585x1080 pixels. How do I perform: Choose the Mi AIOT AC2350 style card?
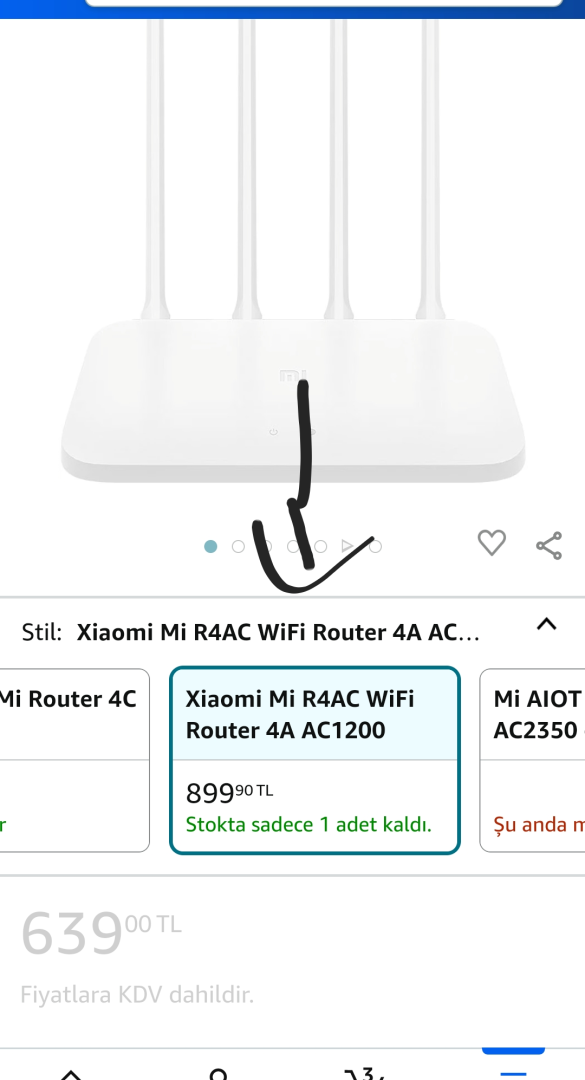pyautogui.click(x=532, y=760)
